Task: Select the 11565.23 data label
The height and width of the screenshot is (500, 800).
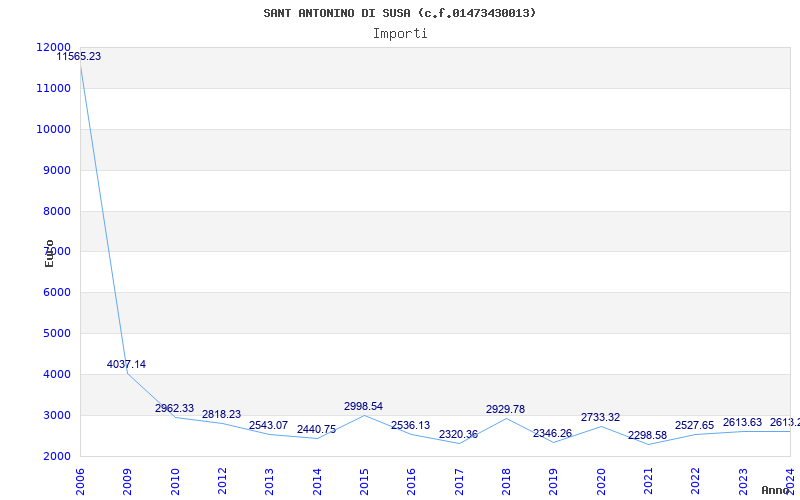Action: (x=79, y=57)
